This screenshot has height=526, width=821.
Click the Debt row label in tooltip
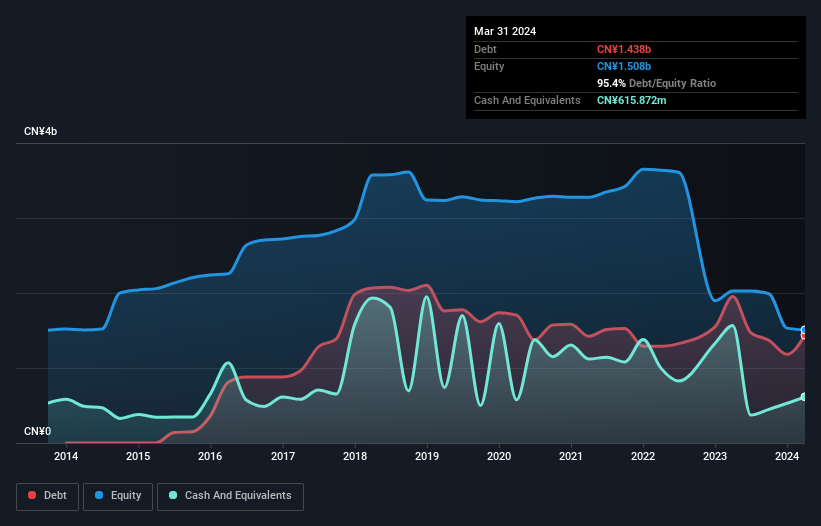tap(485, 49)
